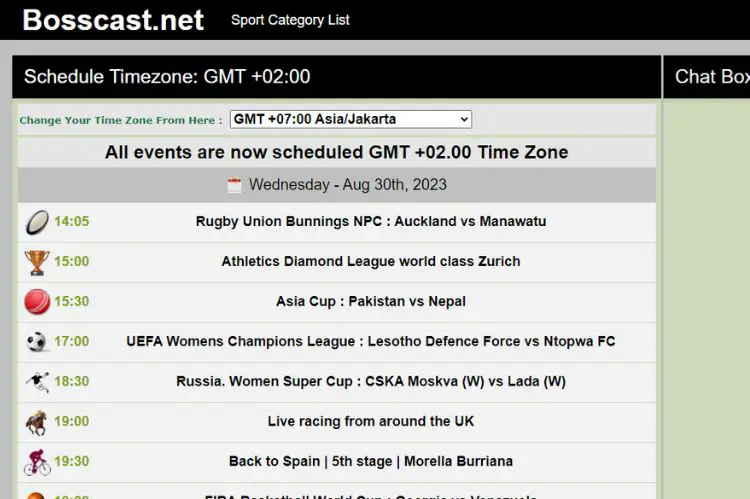The width and height of the screenshot is (750, 499).
Task: Open Sport Category List menu
Action: (x=290, y=20)
